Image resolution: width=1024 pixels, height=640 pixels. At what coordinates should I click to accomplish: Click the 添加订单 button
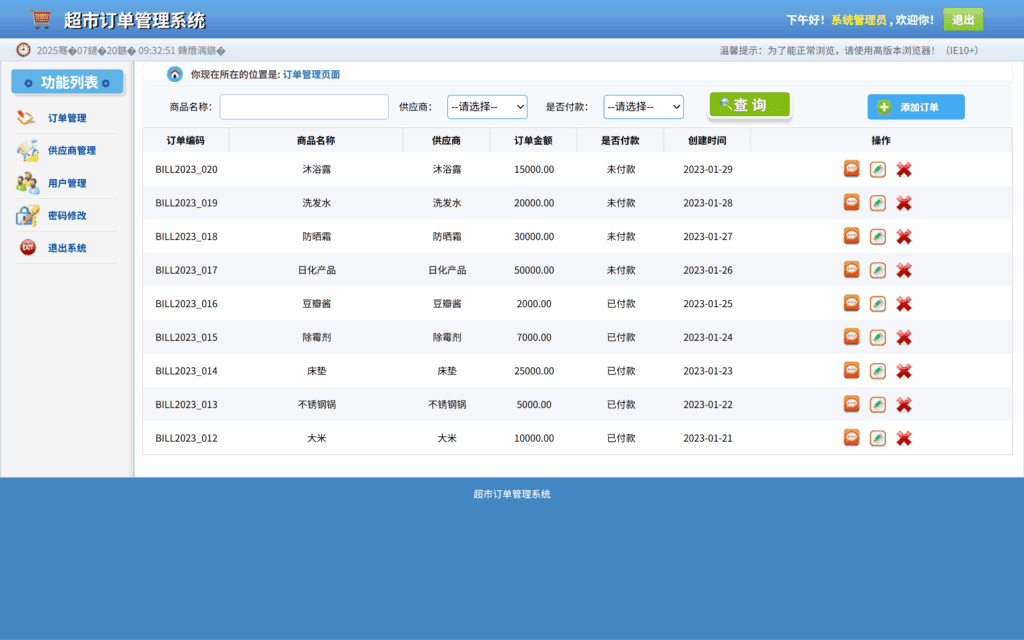coord(915,107)
